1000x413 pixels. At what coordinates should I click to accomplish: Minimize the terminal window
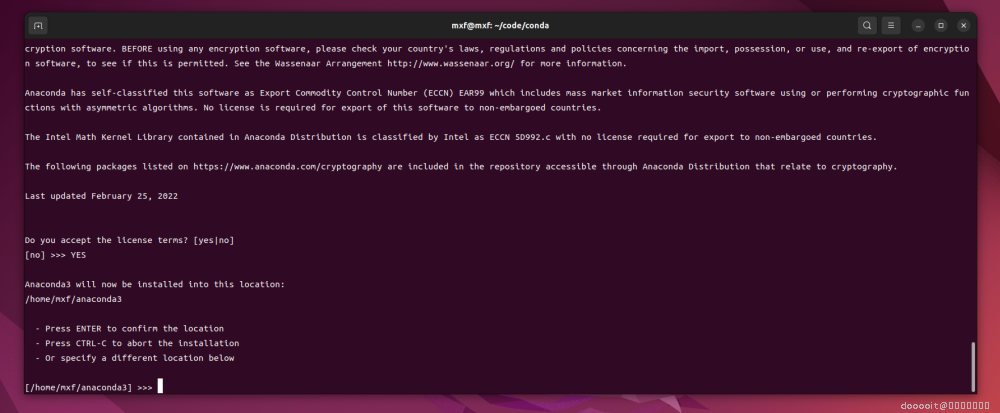[x=918, y=25]
